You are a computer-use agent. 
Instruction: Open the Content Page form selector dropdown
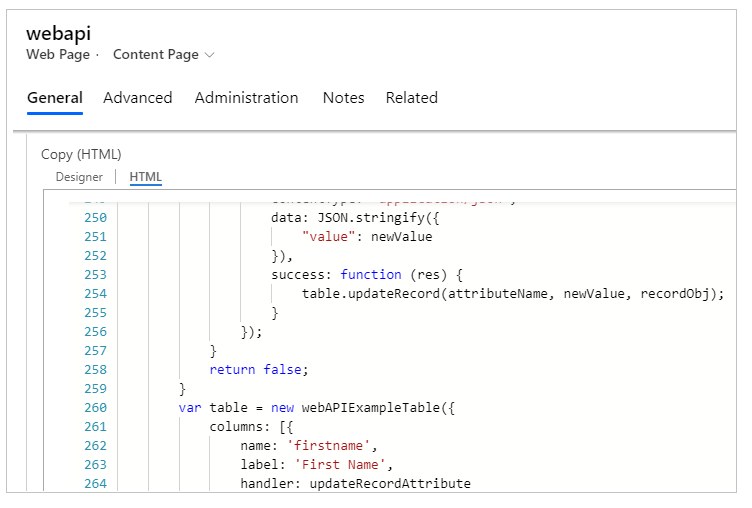click(164, 55)
